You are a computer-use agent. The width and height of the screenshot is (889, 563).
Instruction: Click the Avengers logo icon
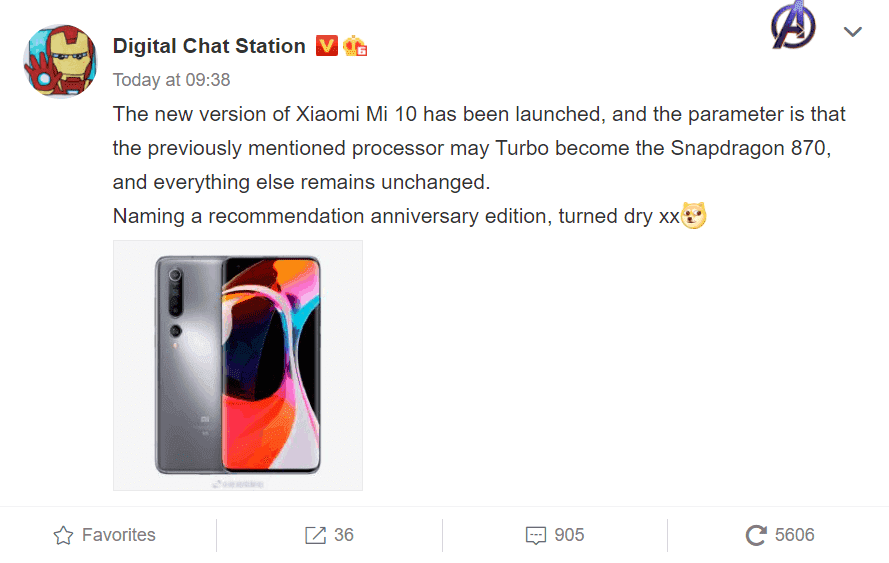(794, 27)
